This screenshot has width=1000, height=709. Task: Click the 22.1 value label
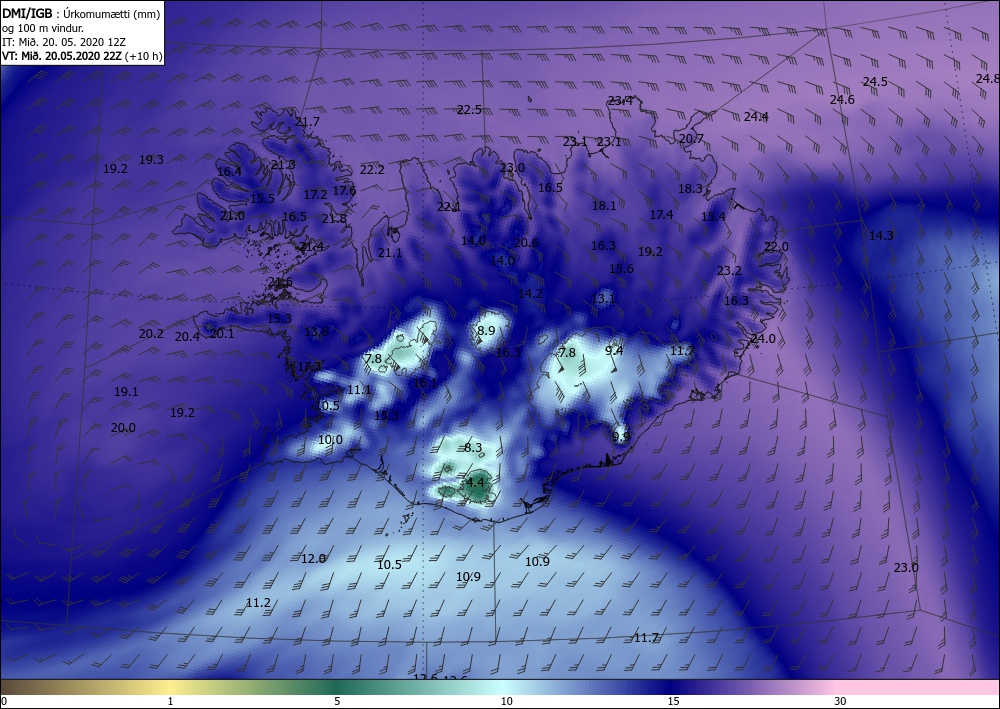tap(448, 207)
